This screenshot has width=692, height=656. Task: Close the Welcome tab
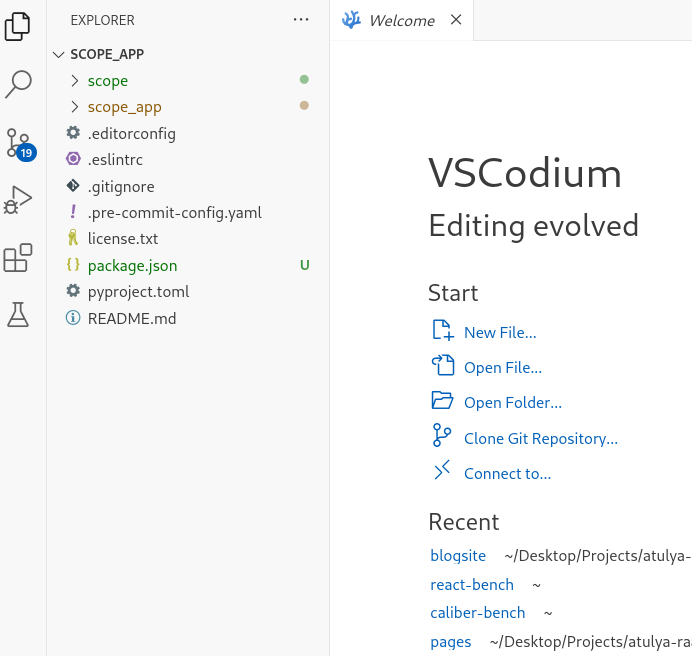(456, 19)
